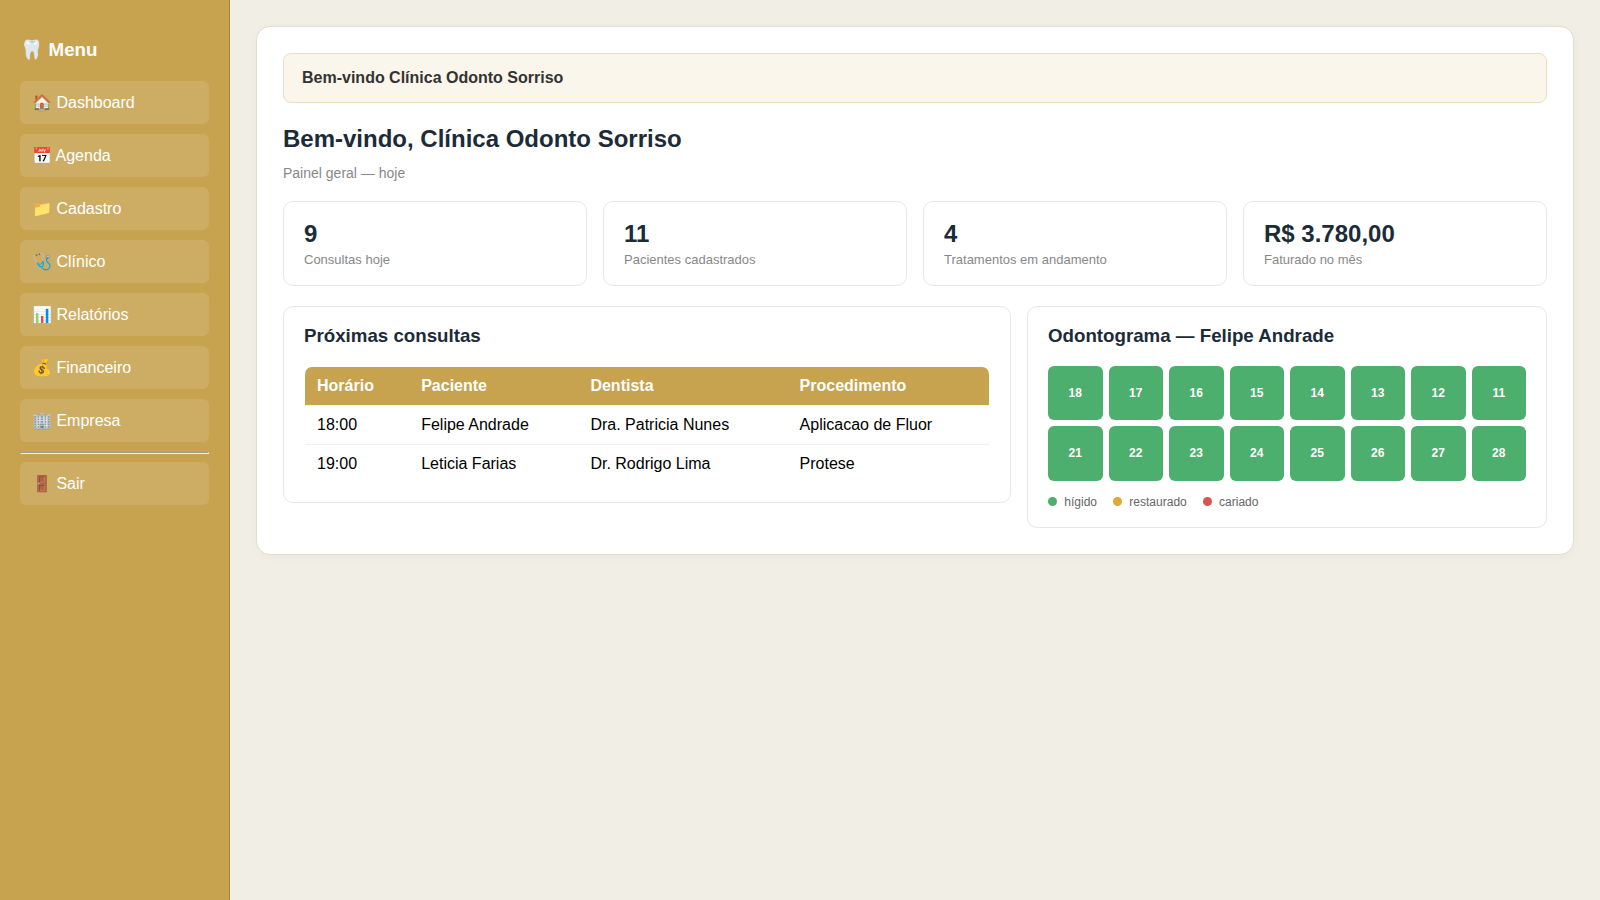The height and width of the screenshot is (900, 1600).
Task: Click the house icon on Dashboard
Action: [x=42, y=103]
